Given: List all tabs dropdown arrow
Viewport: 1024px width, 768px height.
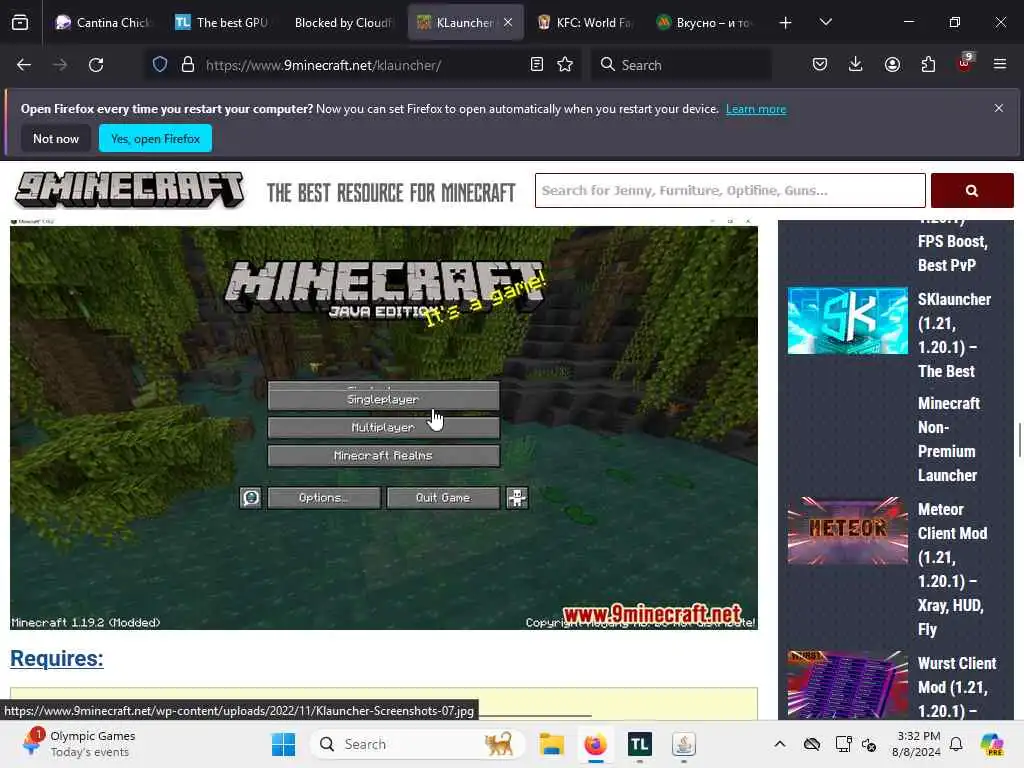Looking at the screenshot, I should (826, 23).
